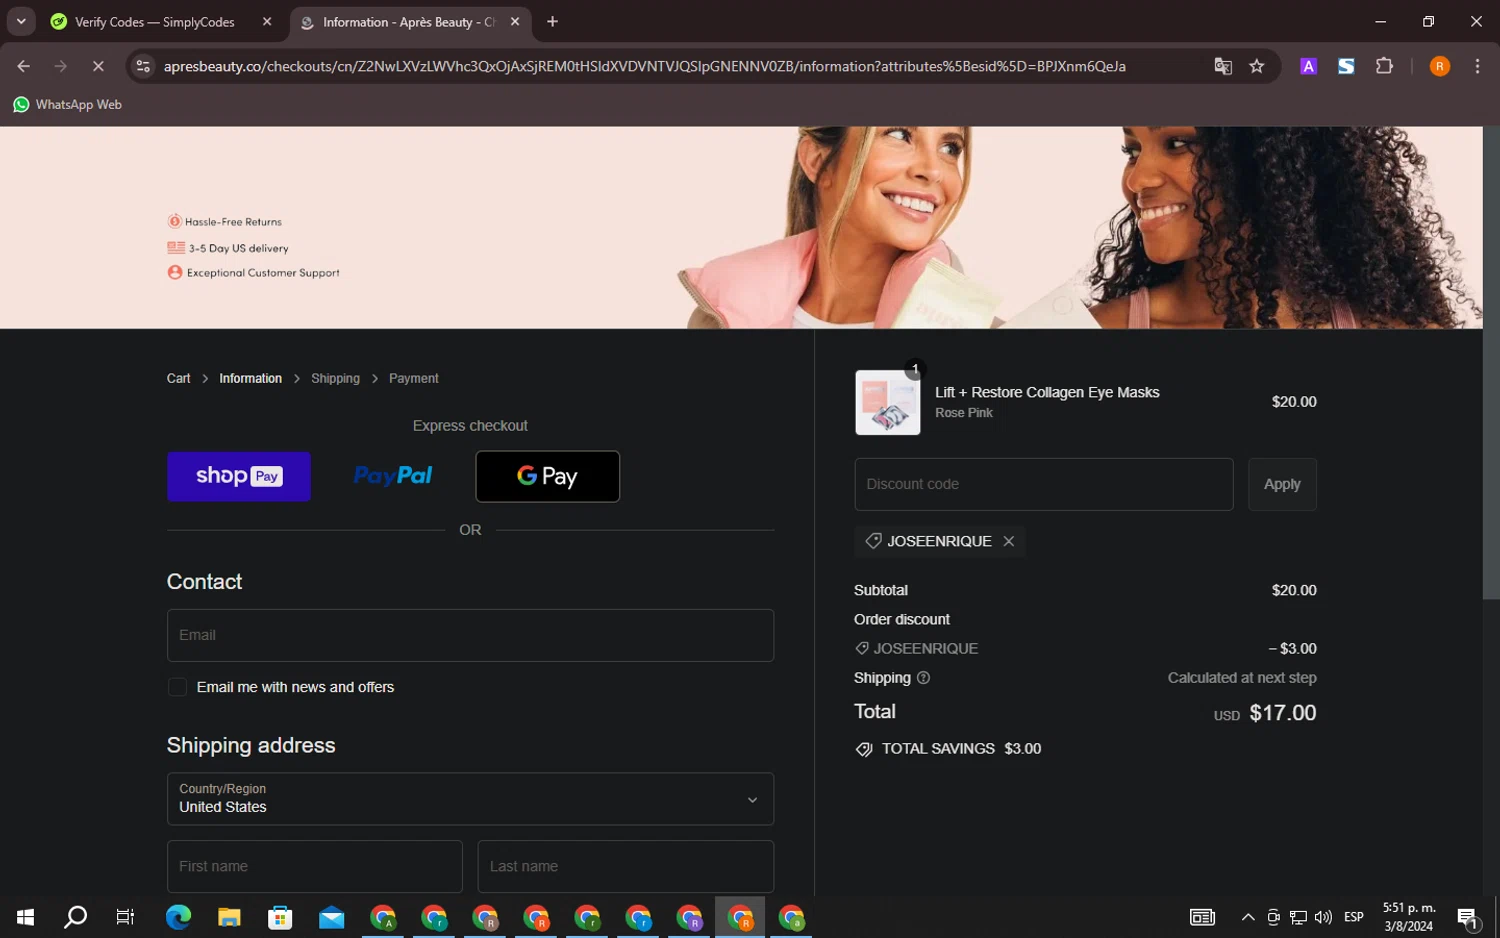
Task: Open the browser Extensions puzzle icon
Action: tap(1384, 66)
